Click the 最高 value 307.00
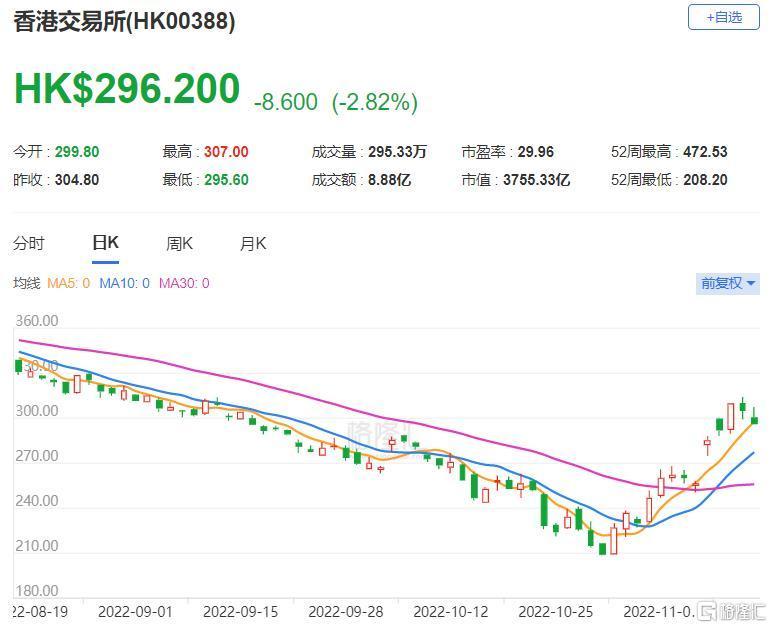 (x=226, y=152)
